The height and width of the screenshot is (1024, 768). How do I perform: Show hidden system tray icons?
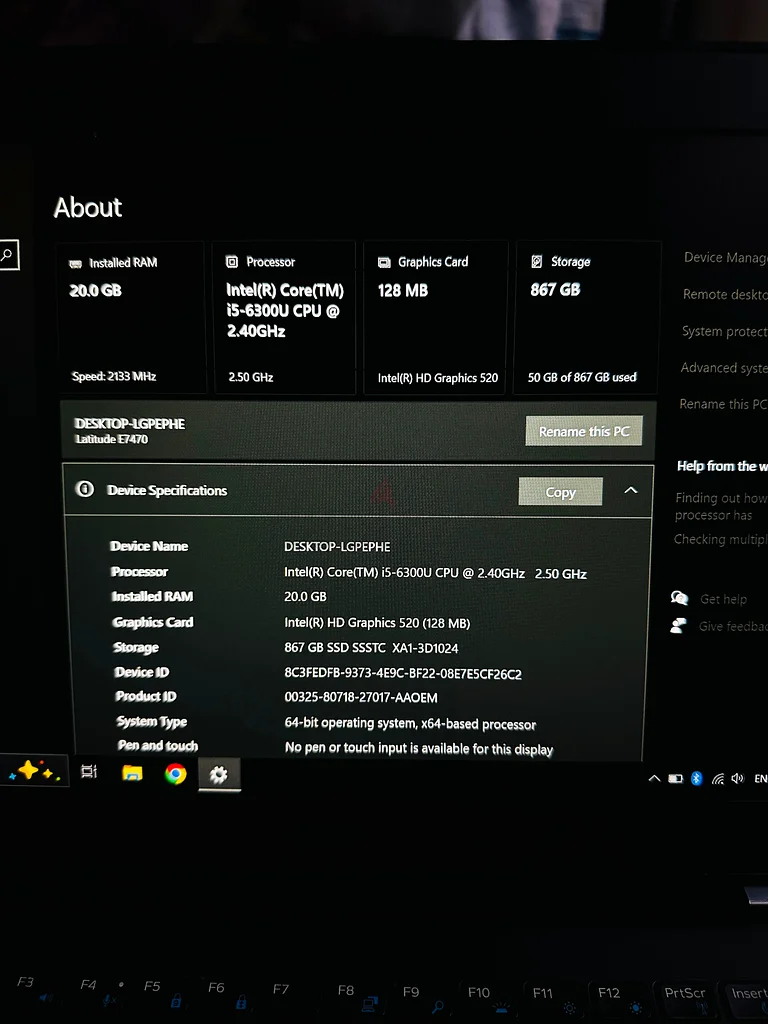[654, 778]
